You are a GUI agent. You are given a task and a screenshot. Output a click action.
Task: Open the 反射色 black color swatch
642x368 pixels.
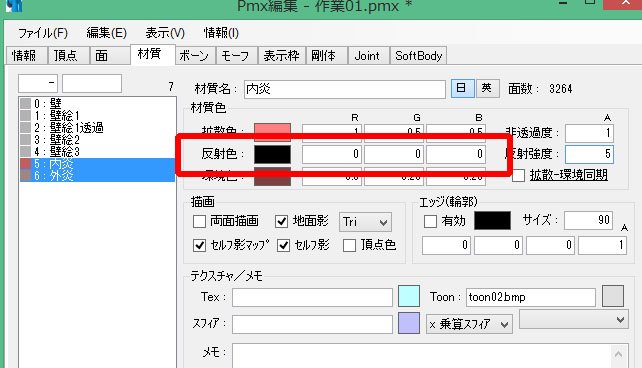(272, 154)
